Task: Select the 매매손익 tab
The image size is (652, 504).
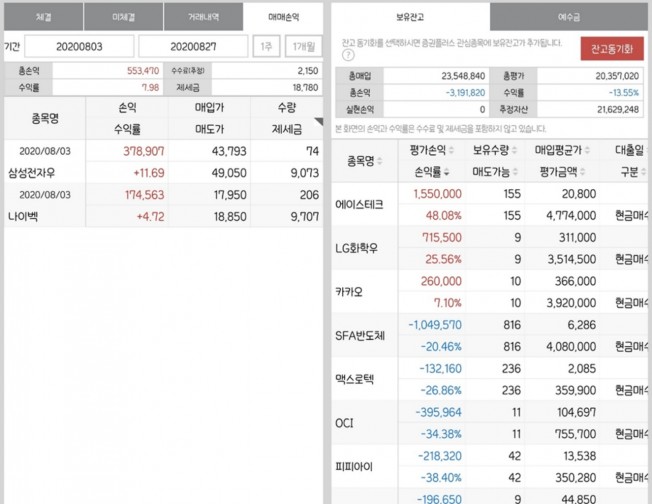Action: [283, 17]
